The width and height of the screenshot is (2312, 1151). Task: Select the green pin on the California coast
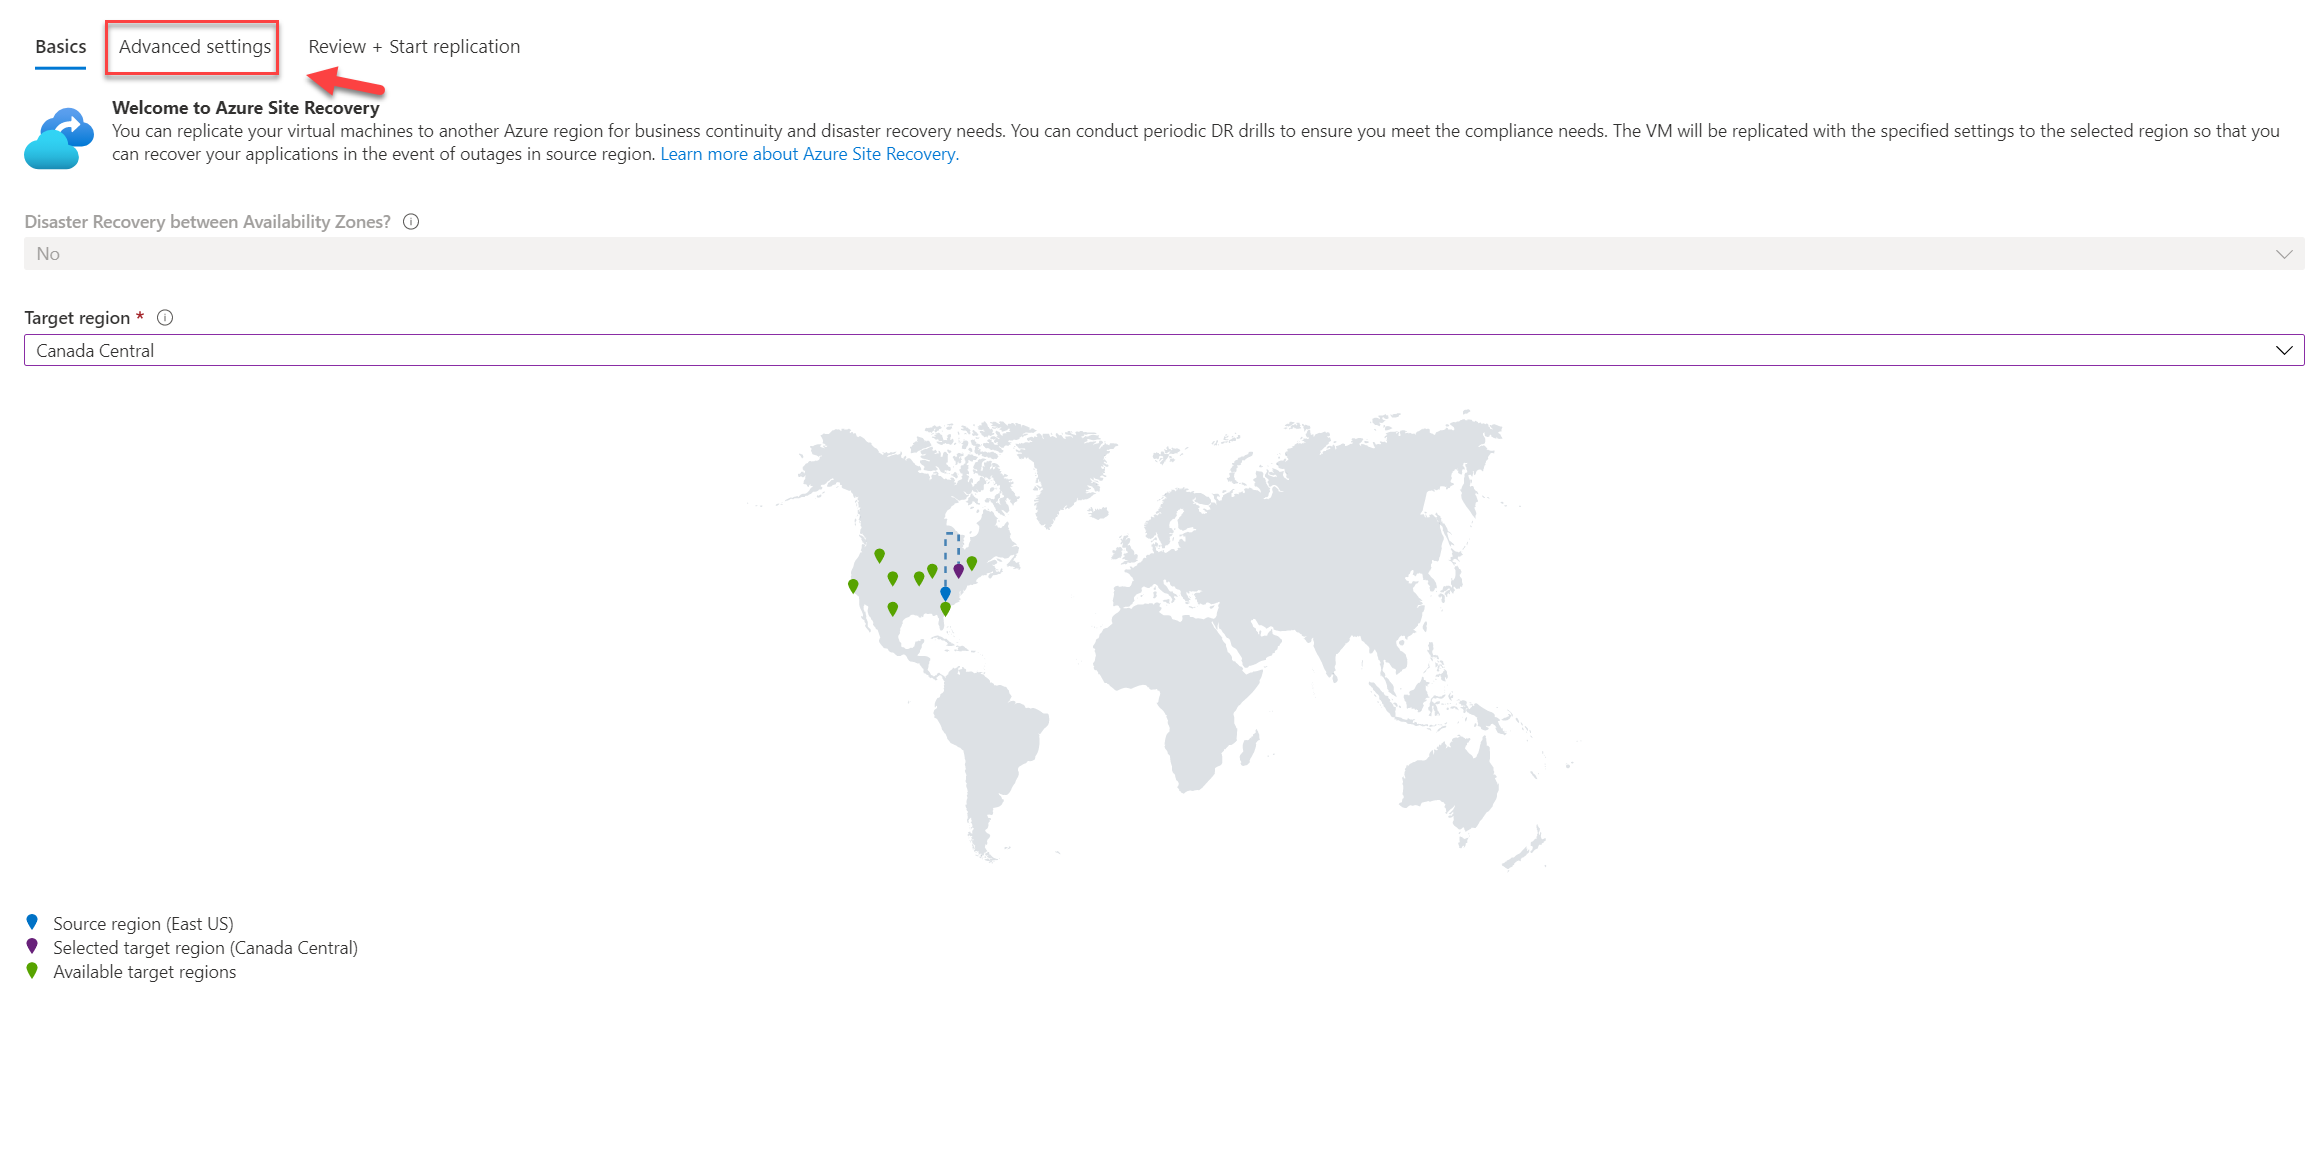tap(853, 586)
